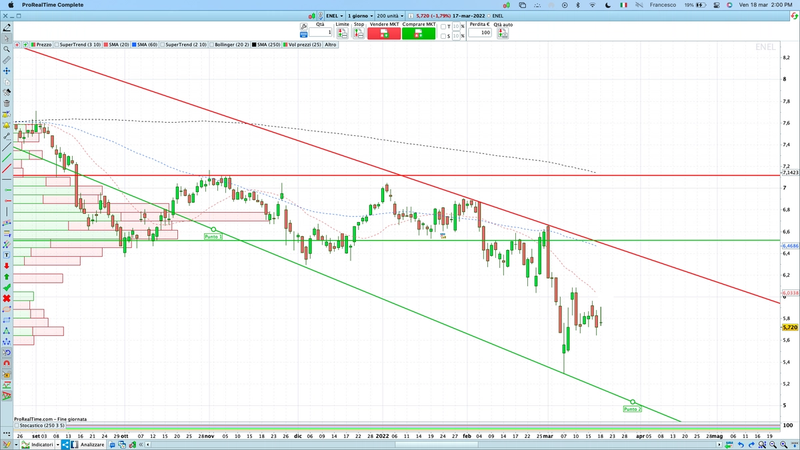Open the Indicatori dropdown arrow
The height and width of the screenshot is (450, 800).
pos(58,445)
